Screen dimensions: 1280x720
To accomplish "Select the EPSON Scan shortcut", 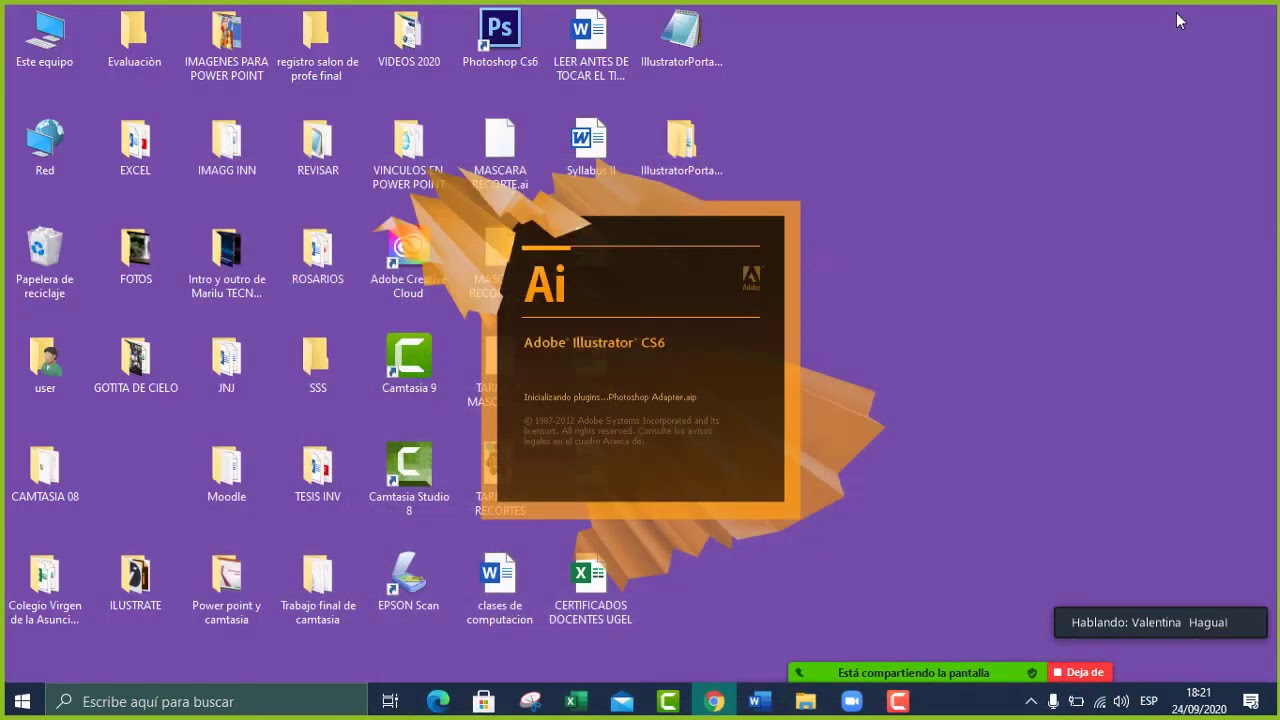I will [408, 583].
